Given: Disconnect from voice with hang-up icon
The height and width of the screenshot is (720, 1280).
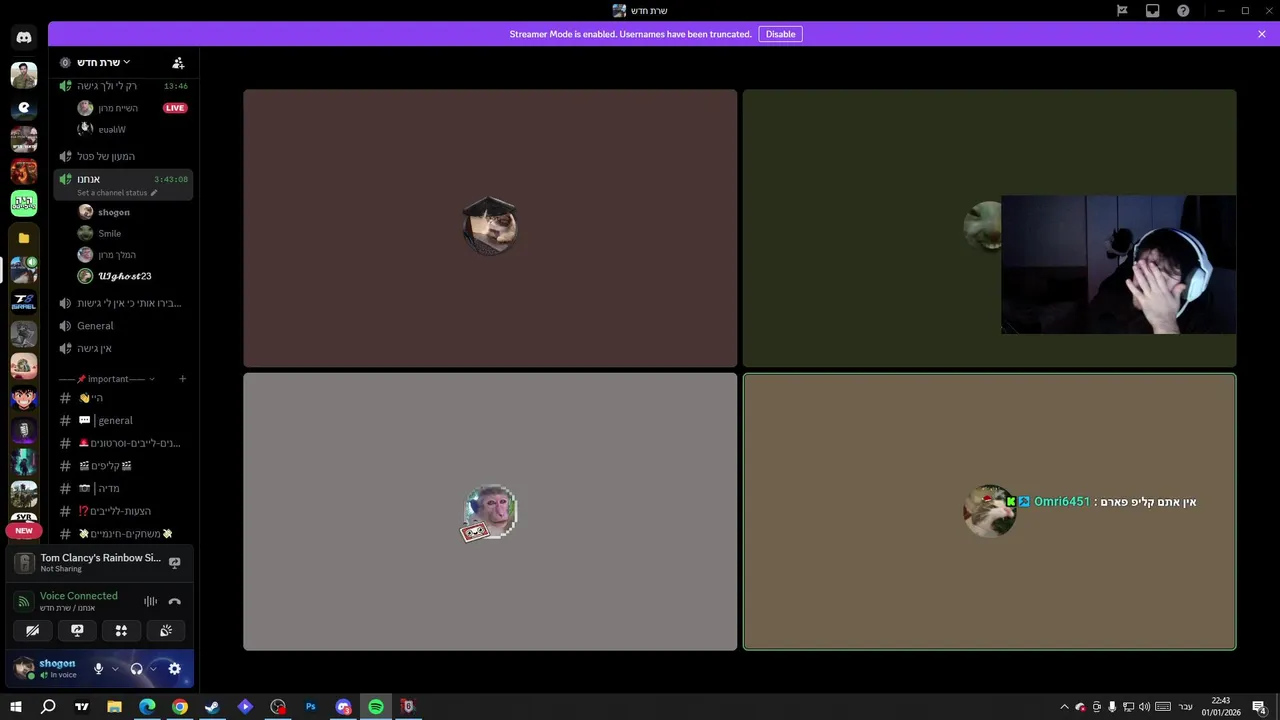Looking at the screenshot, I should 174,601.
